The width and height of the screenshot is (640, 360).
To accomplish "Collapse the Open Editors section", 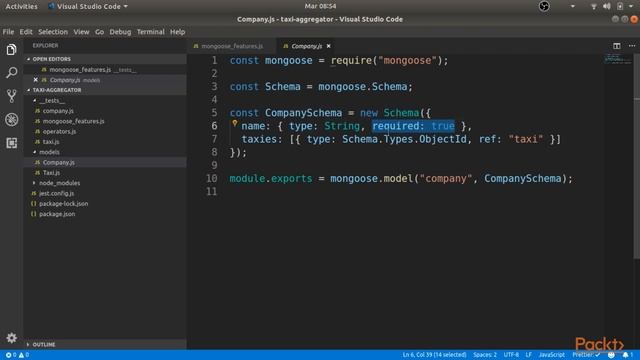I will (29, 59).
